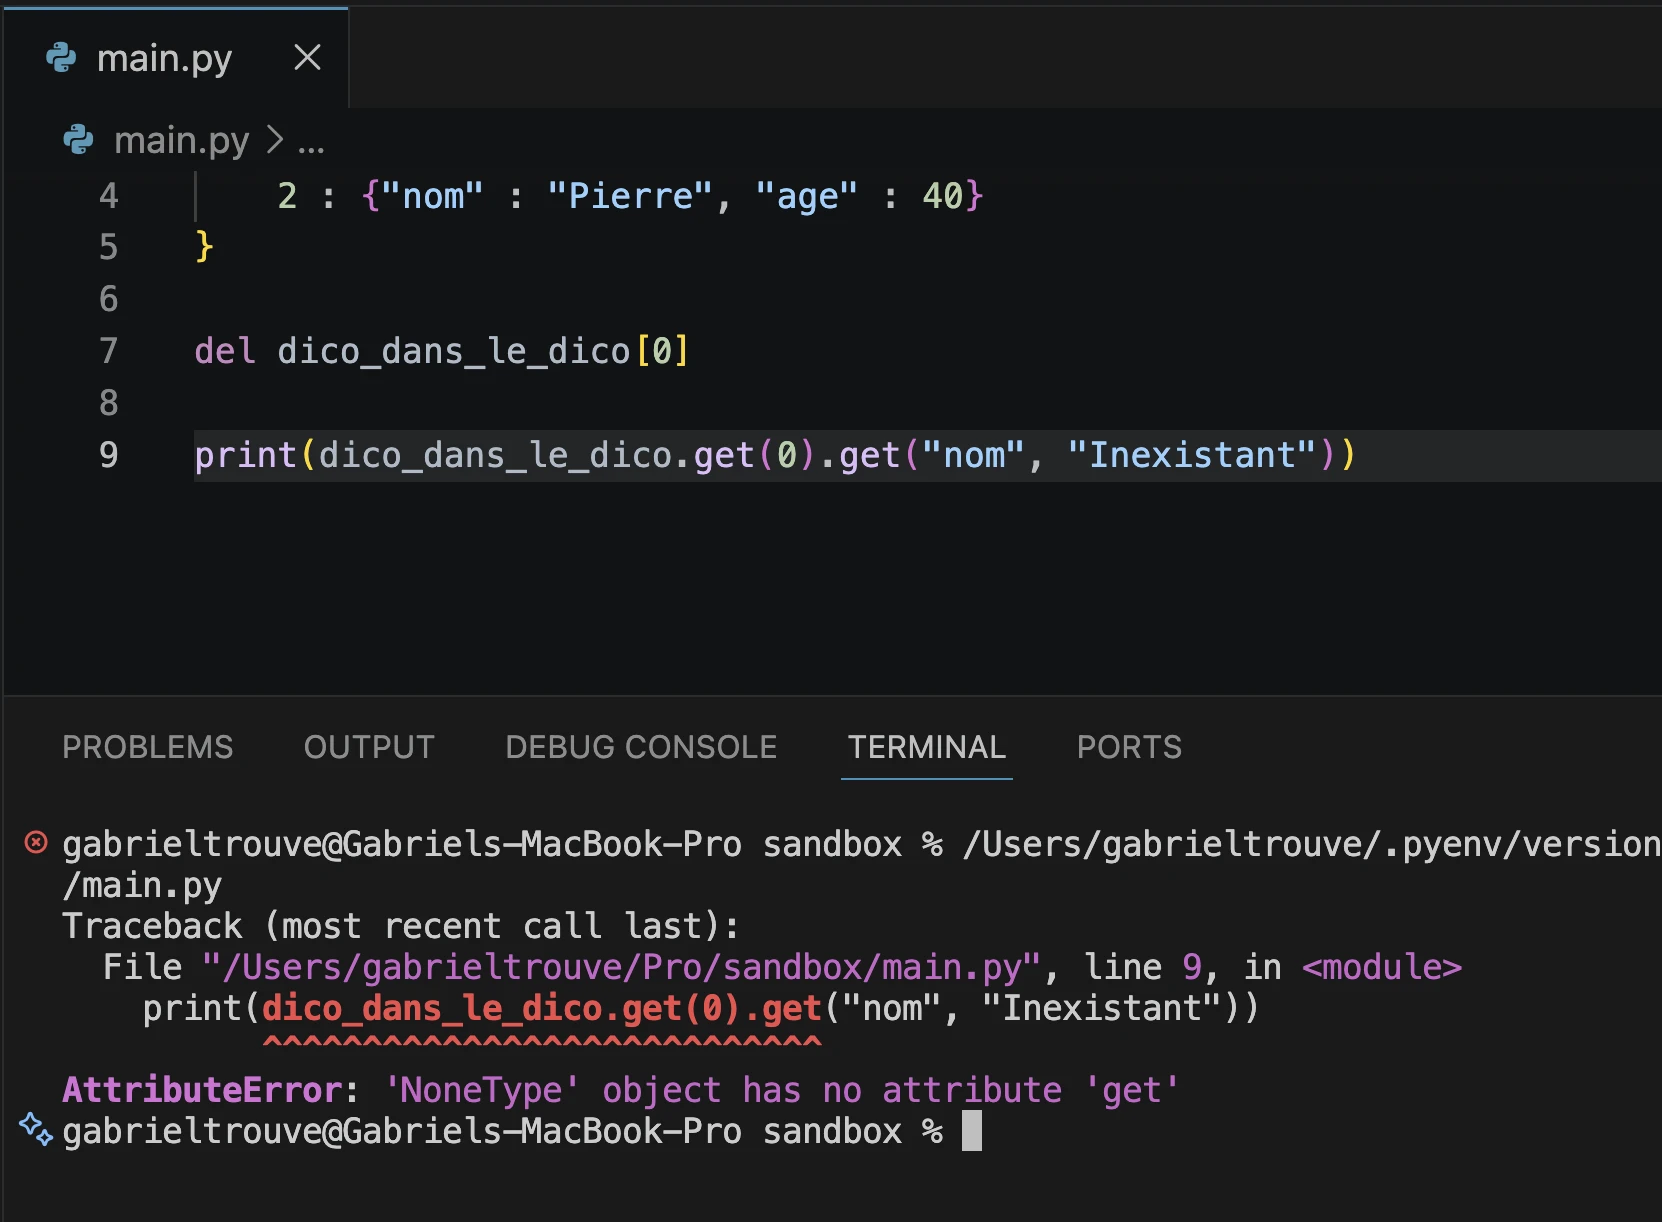1662x1222 pixels.
Task: Show the DEBUG CONSOLE tab
Action: (641, 747)
